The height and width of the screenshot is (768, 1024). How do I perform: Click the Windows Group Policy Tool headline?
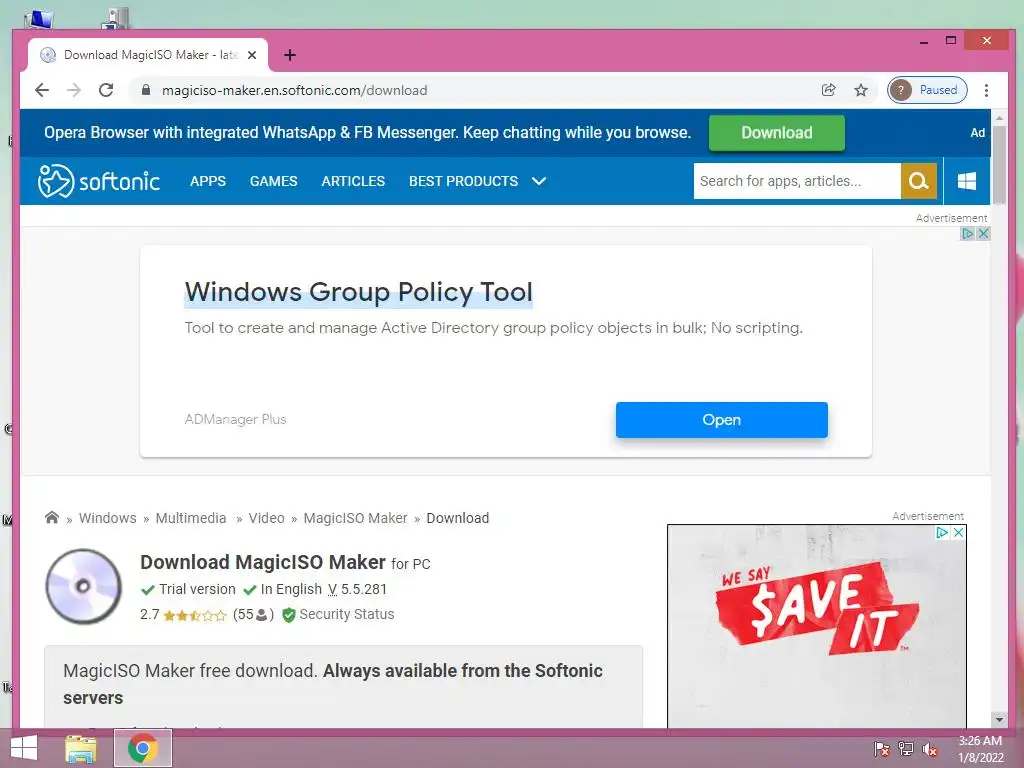pos(359,292)
